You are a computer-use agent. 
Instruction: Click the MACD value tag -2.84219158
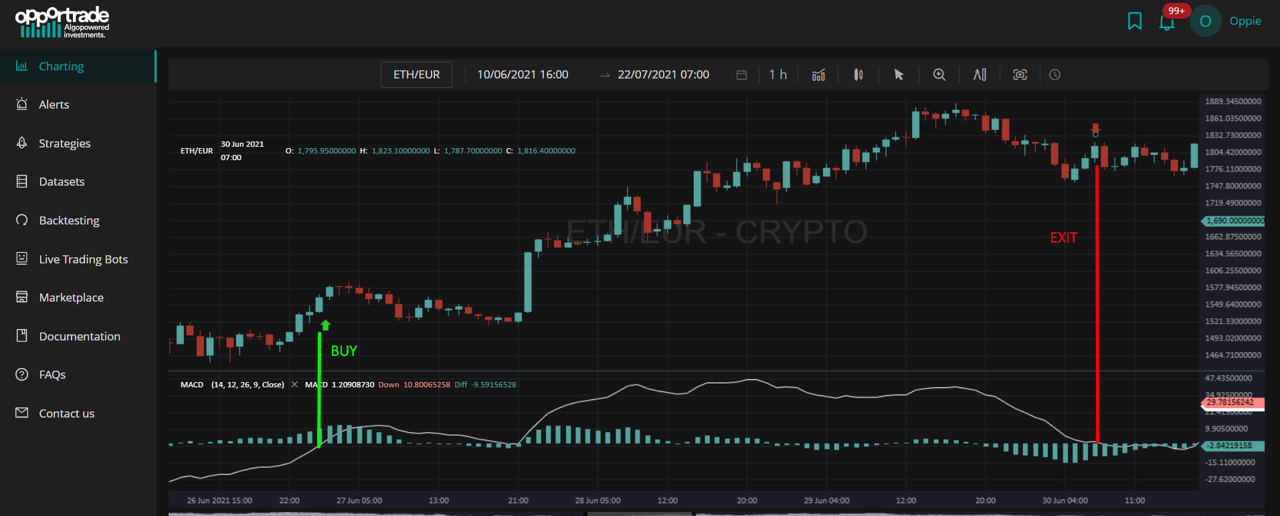click(x=1232, y=446)
